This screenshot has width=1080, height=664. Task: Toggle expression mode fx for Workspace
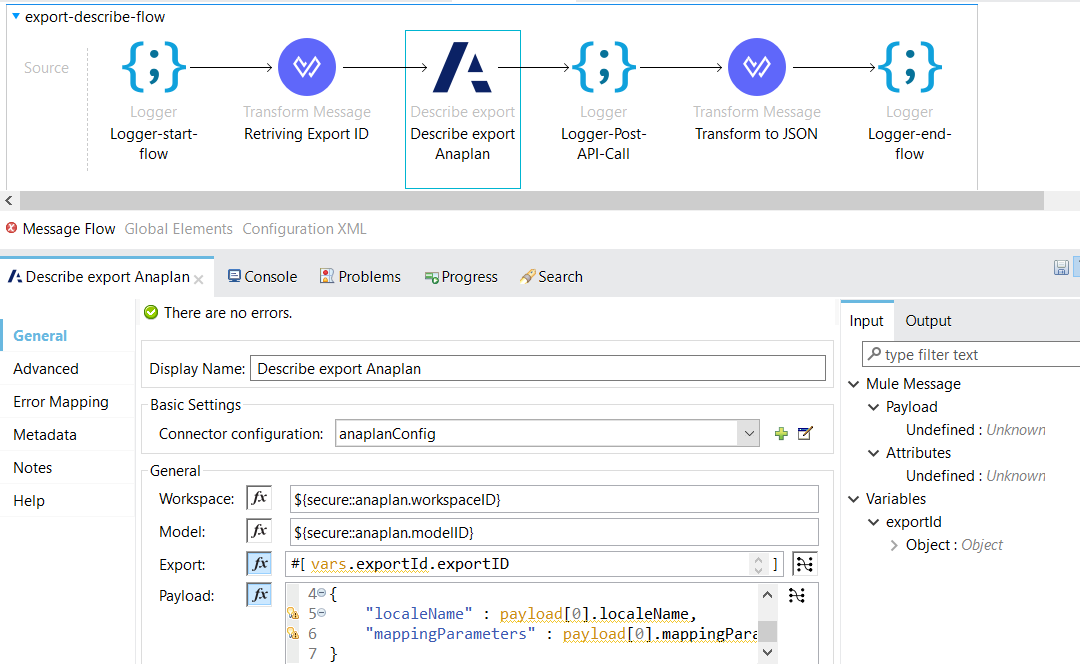point(259,498)
